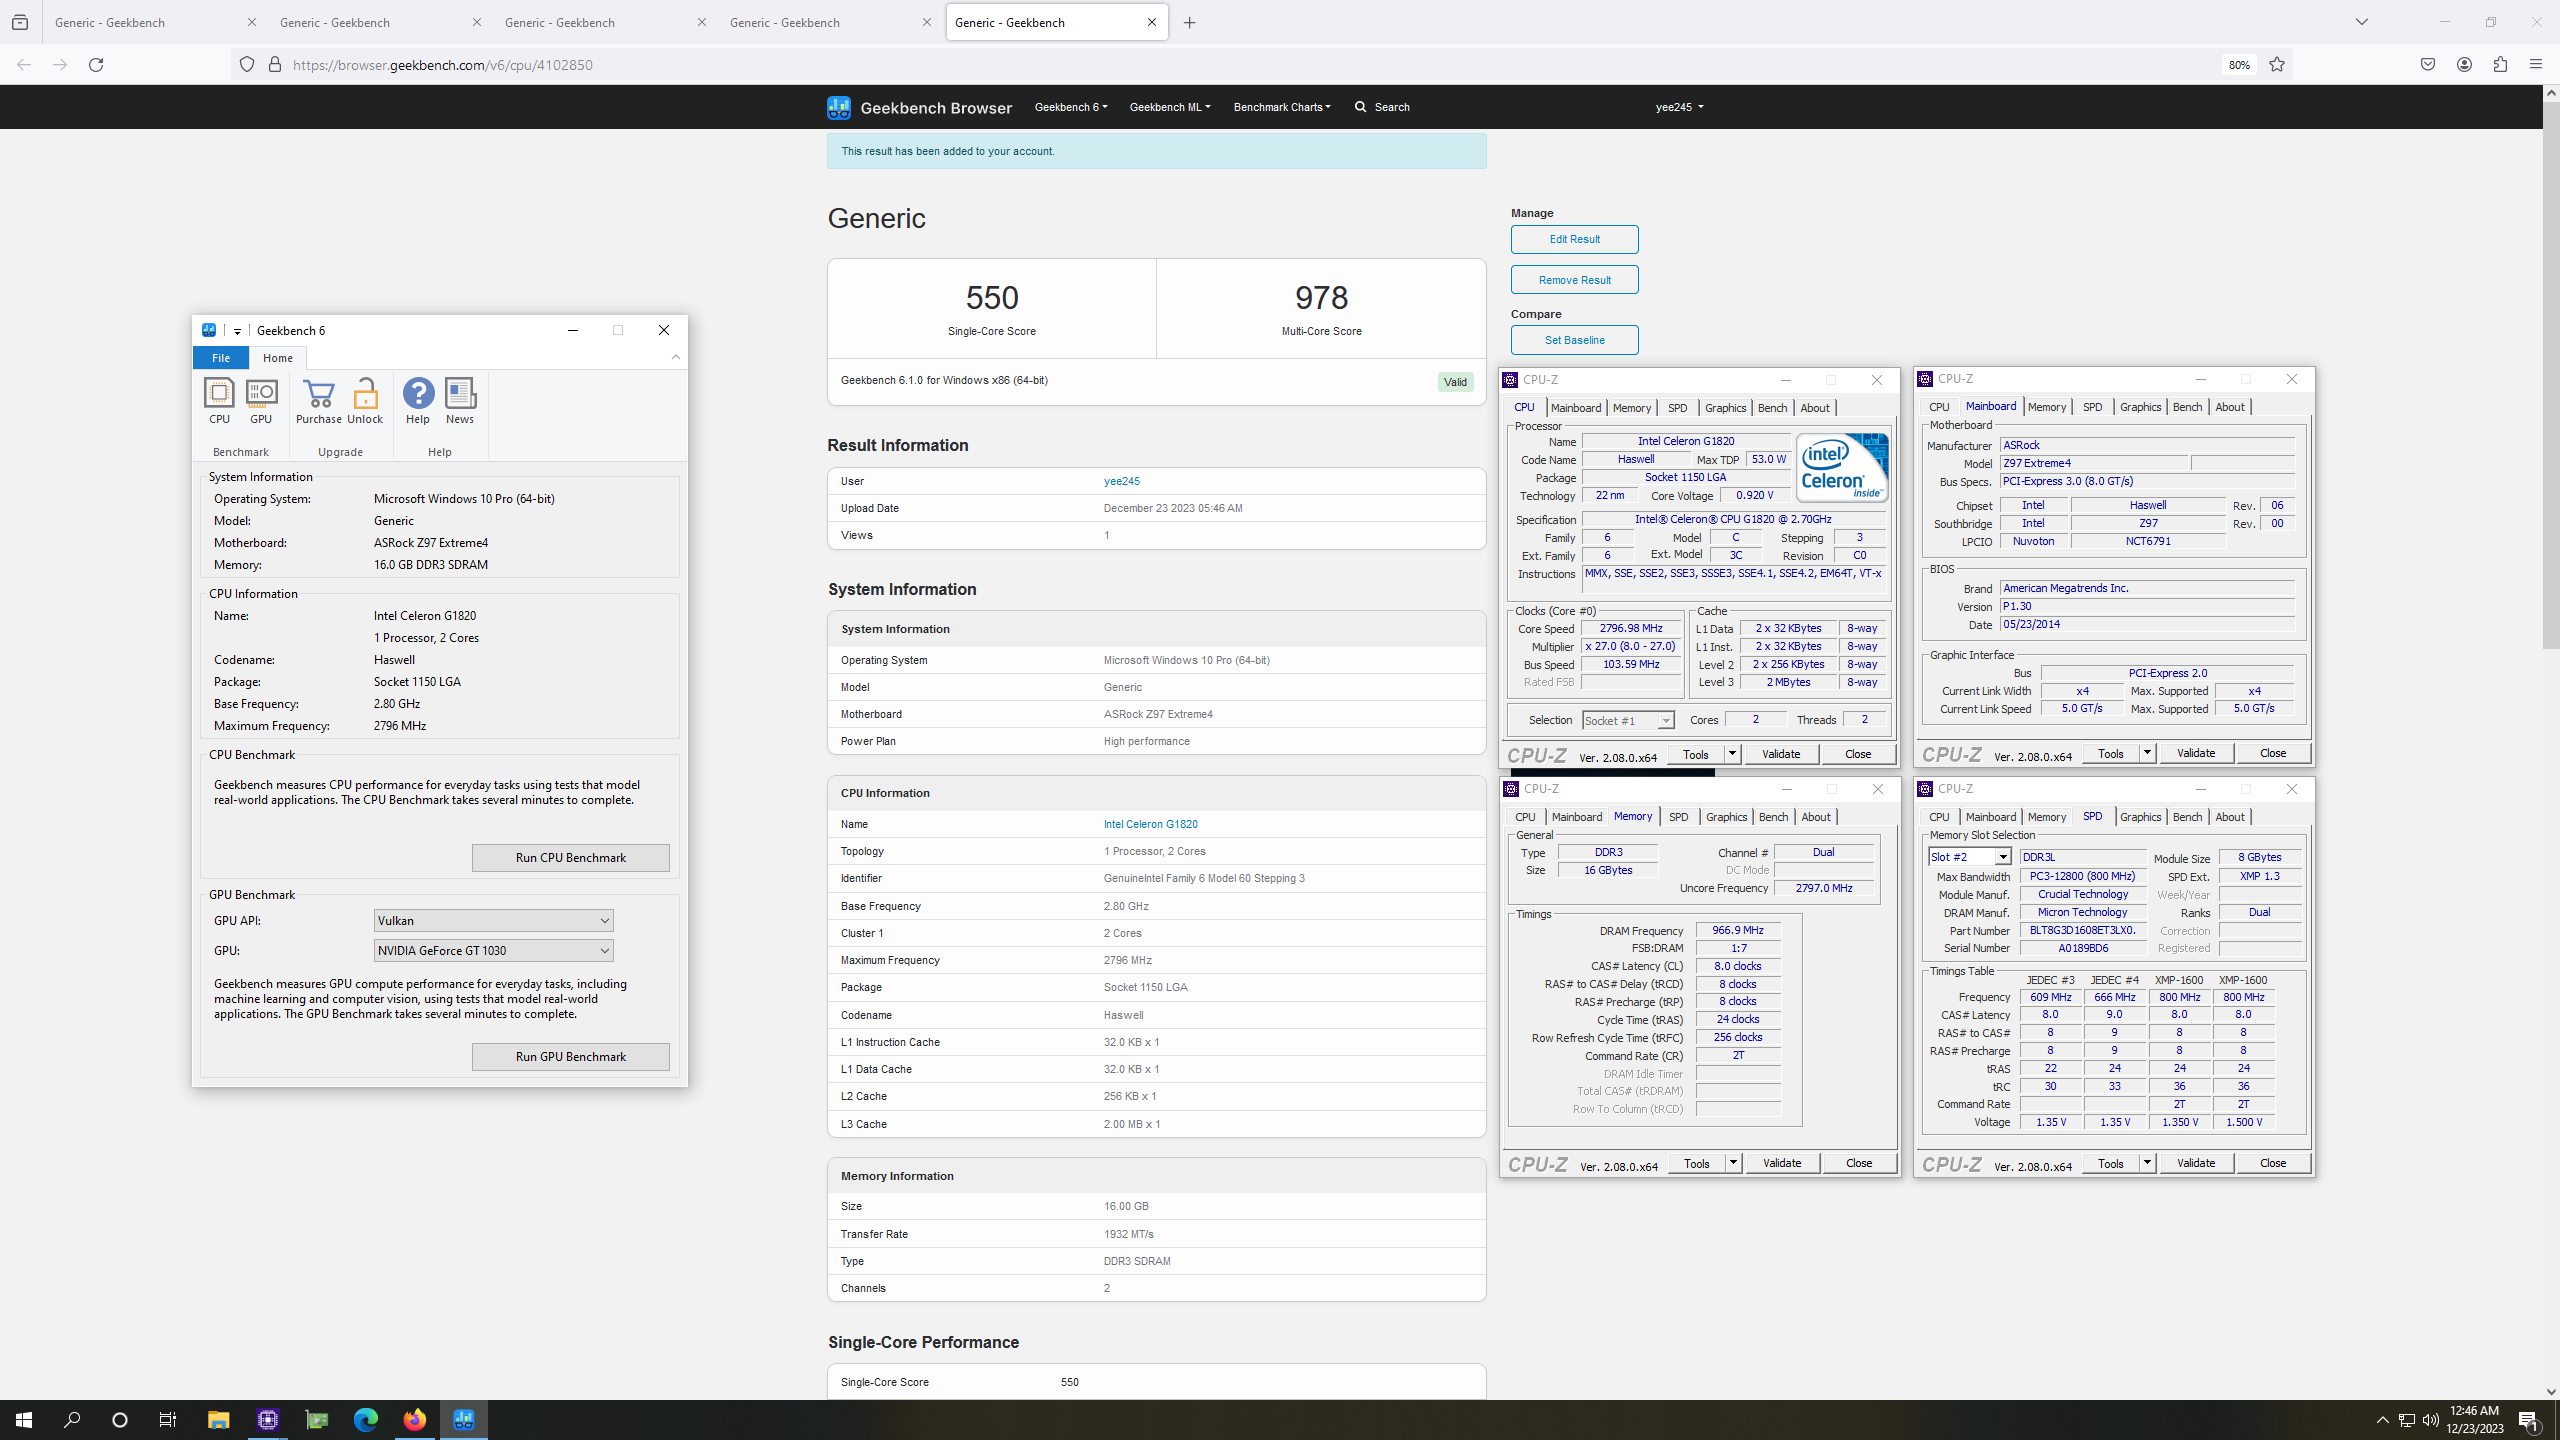Click the browser back arrow

[24, 65]
